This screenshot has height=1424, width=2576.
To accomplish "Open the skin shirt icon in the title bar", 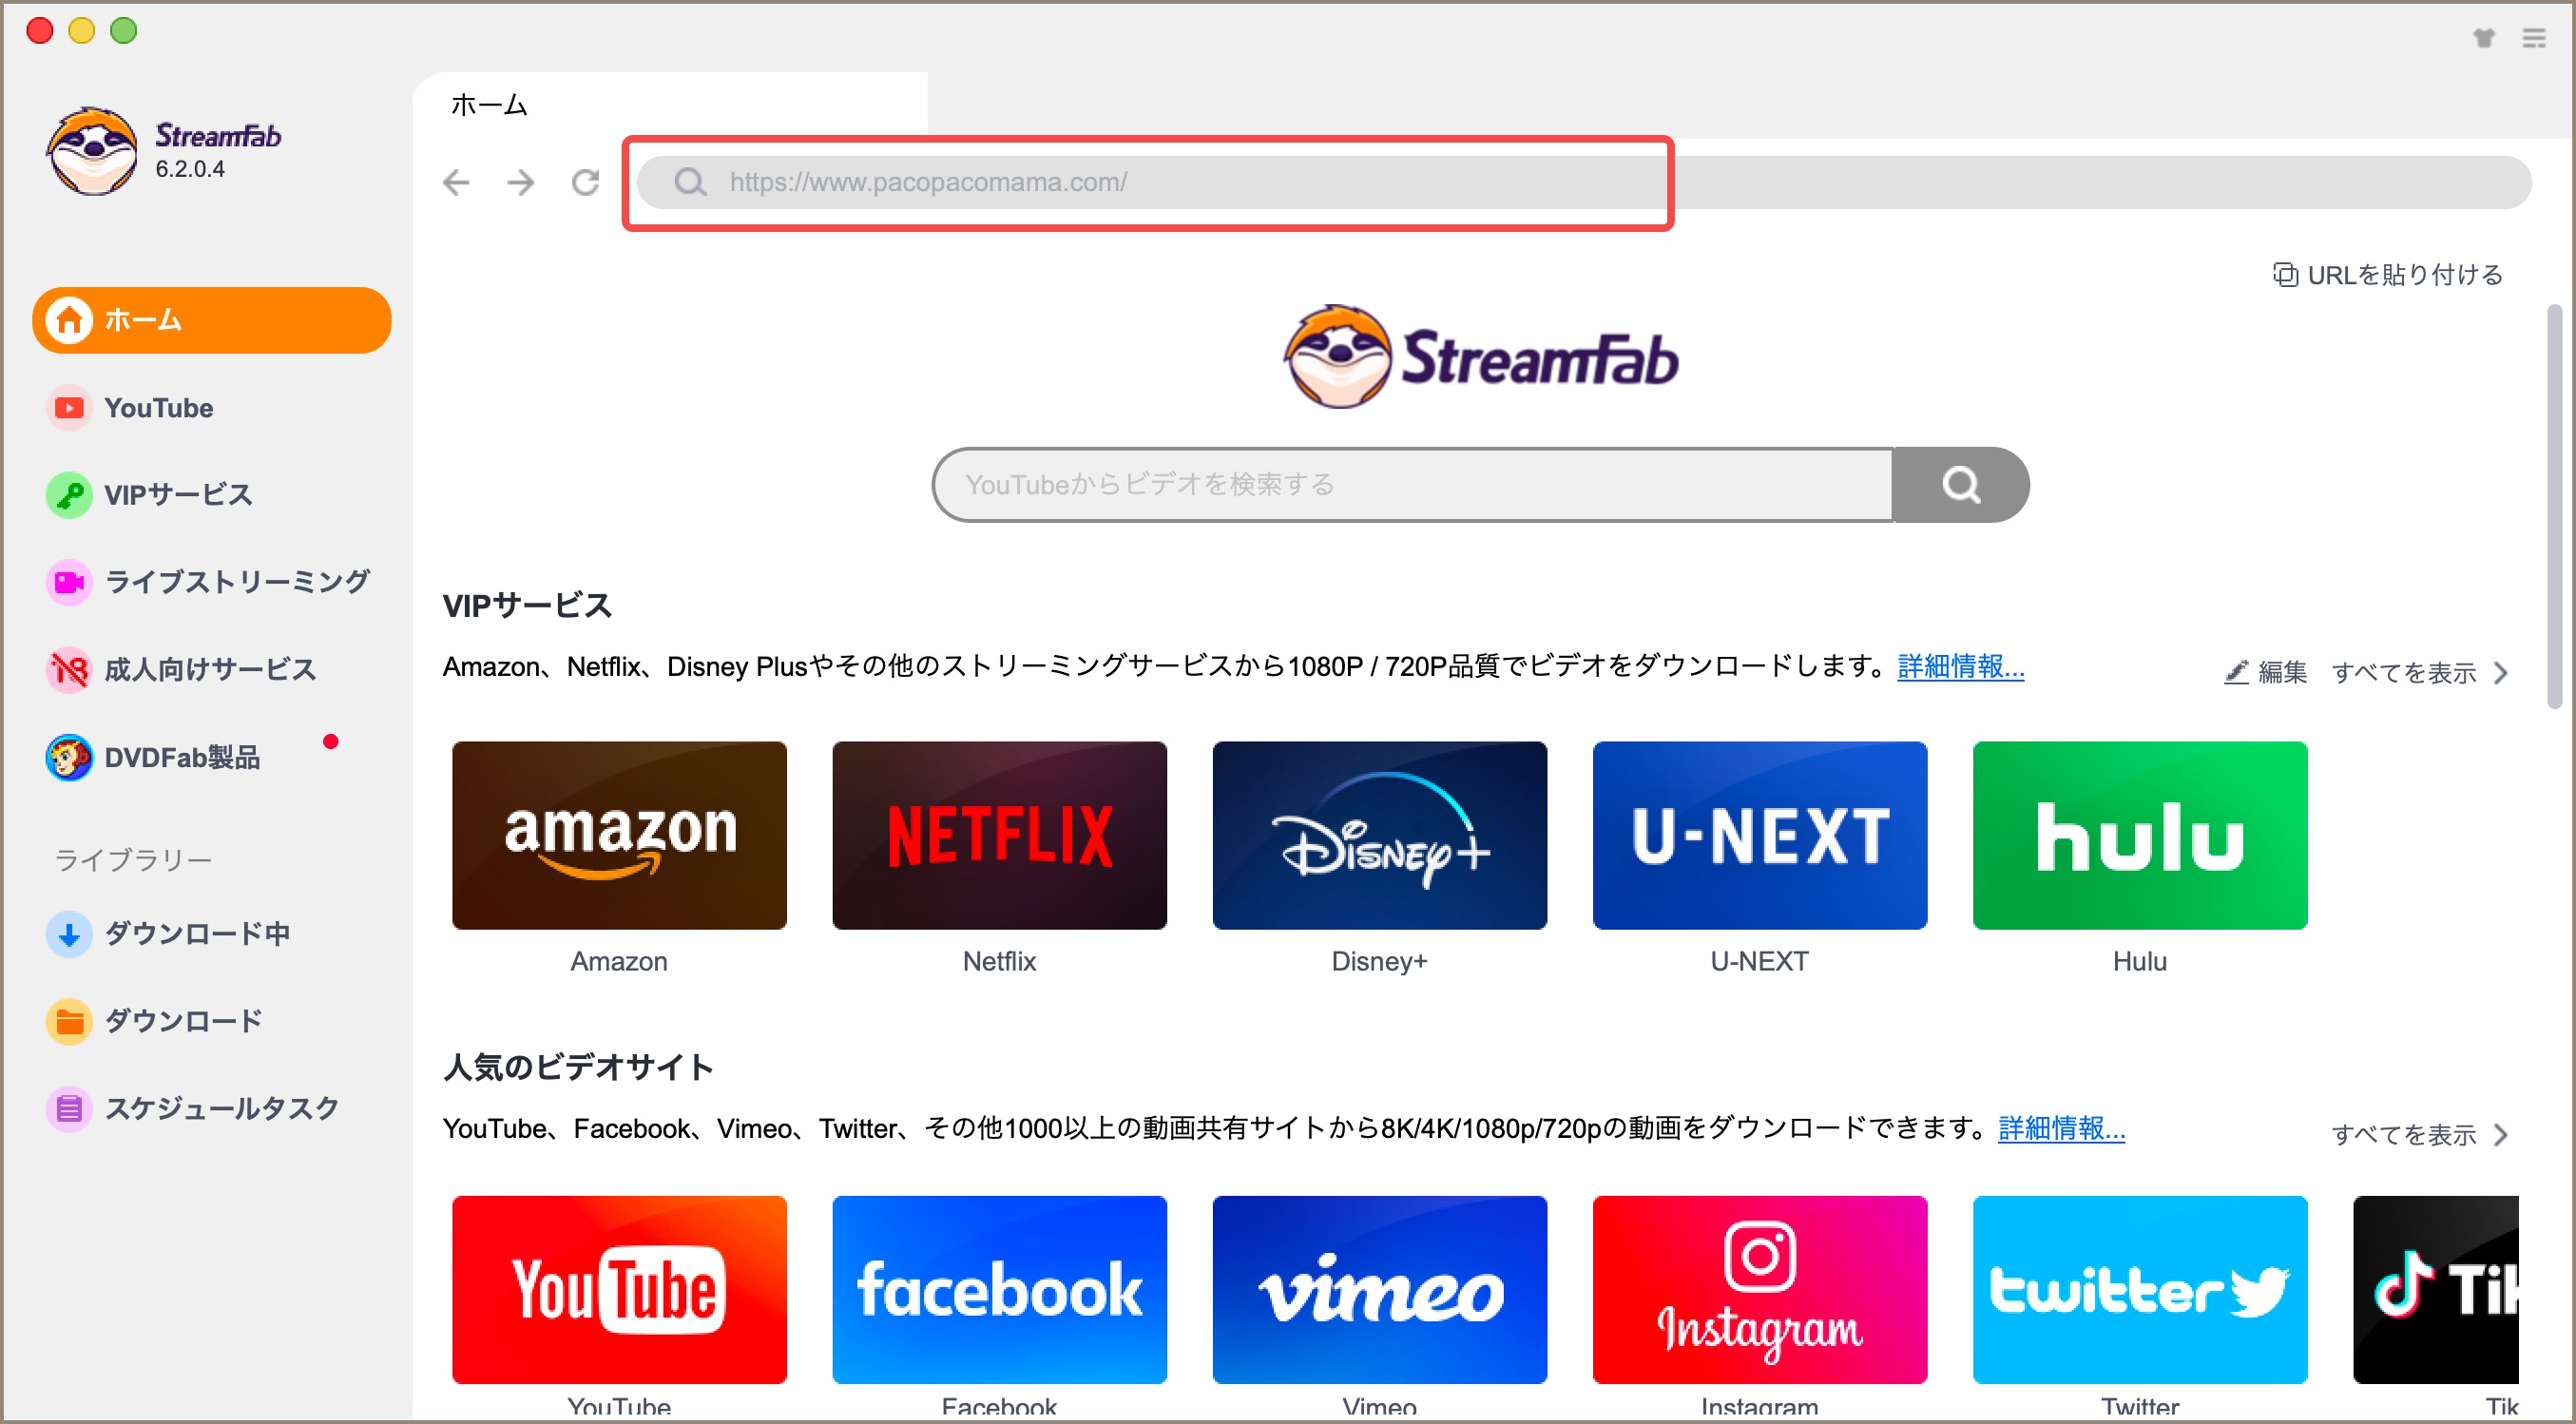I will (x=2484, y=38).
